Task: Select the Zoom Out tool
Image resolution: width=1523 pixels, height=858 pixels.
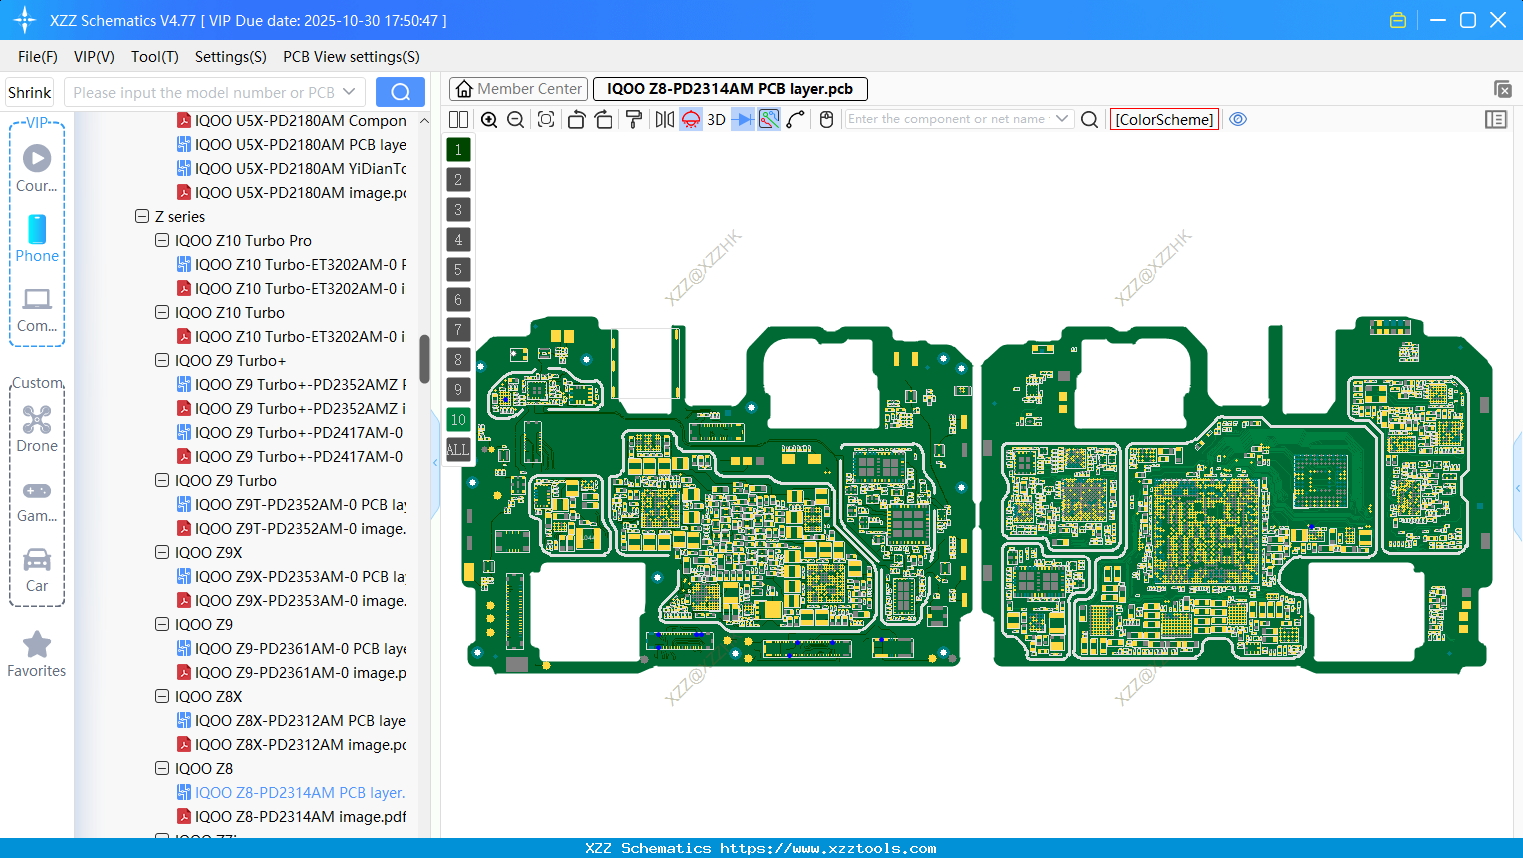Action: (x=514, y=119)
